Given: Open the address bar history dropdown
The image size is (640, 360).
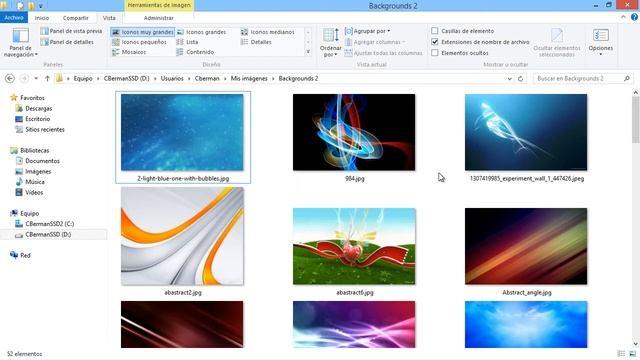Looking at the screenshot, I should tap(509, 79).
